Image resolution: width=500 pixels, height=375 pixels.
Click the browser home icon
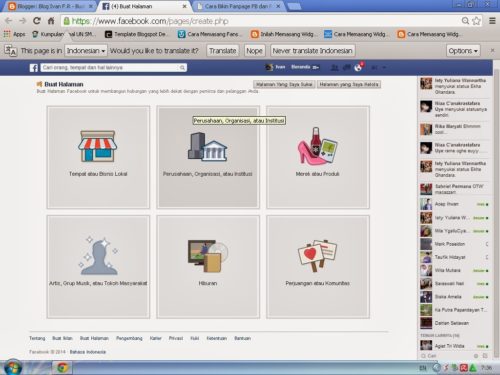[x=51, y=21]
